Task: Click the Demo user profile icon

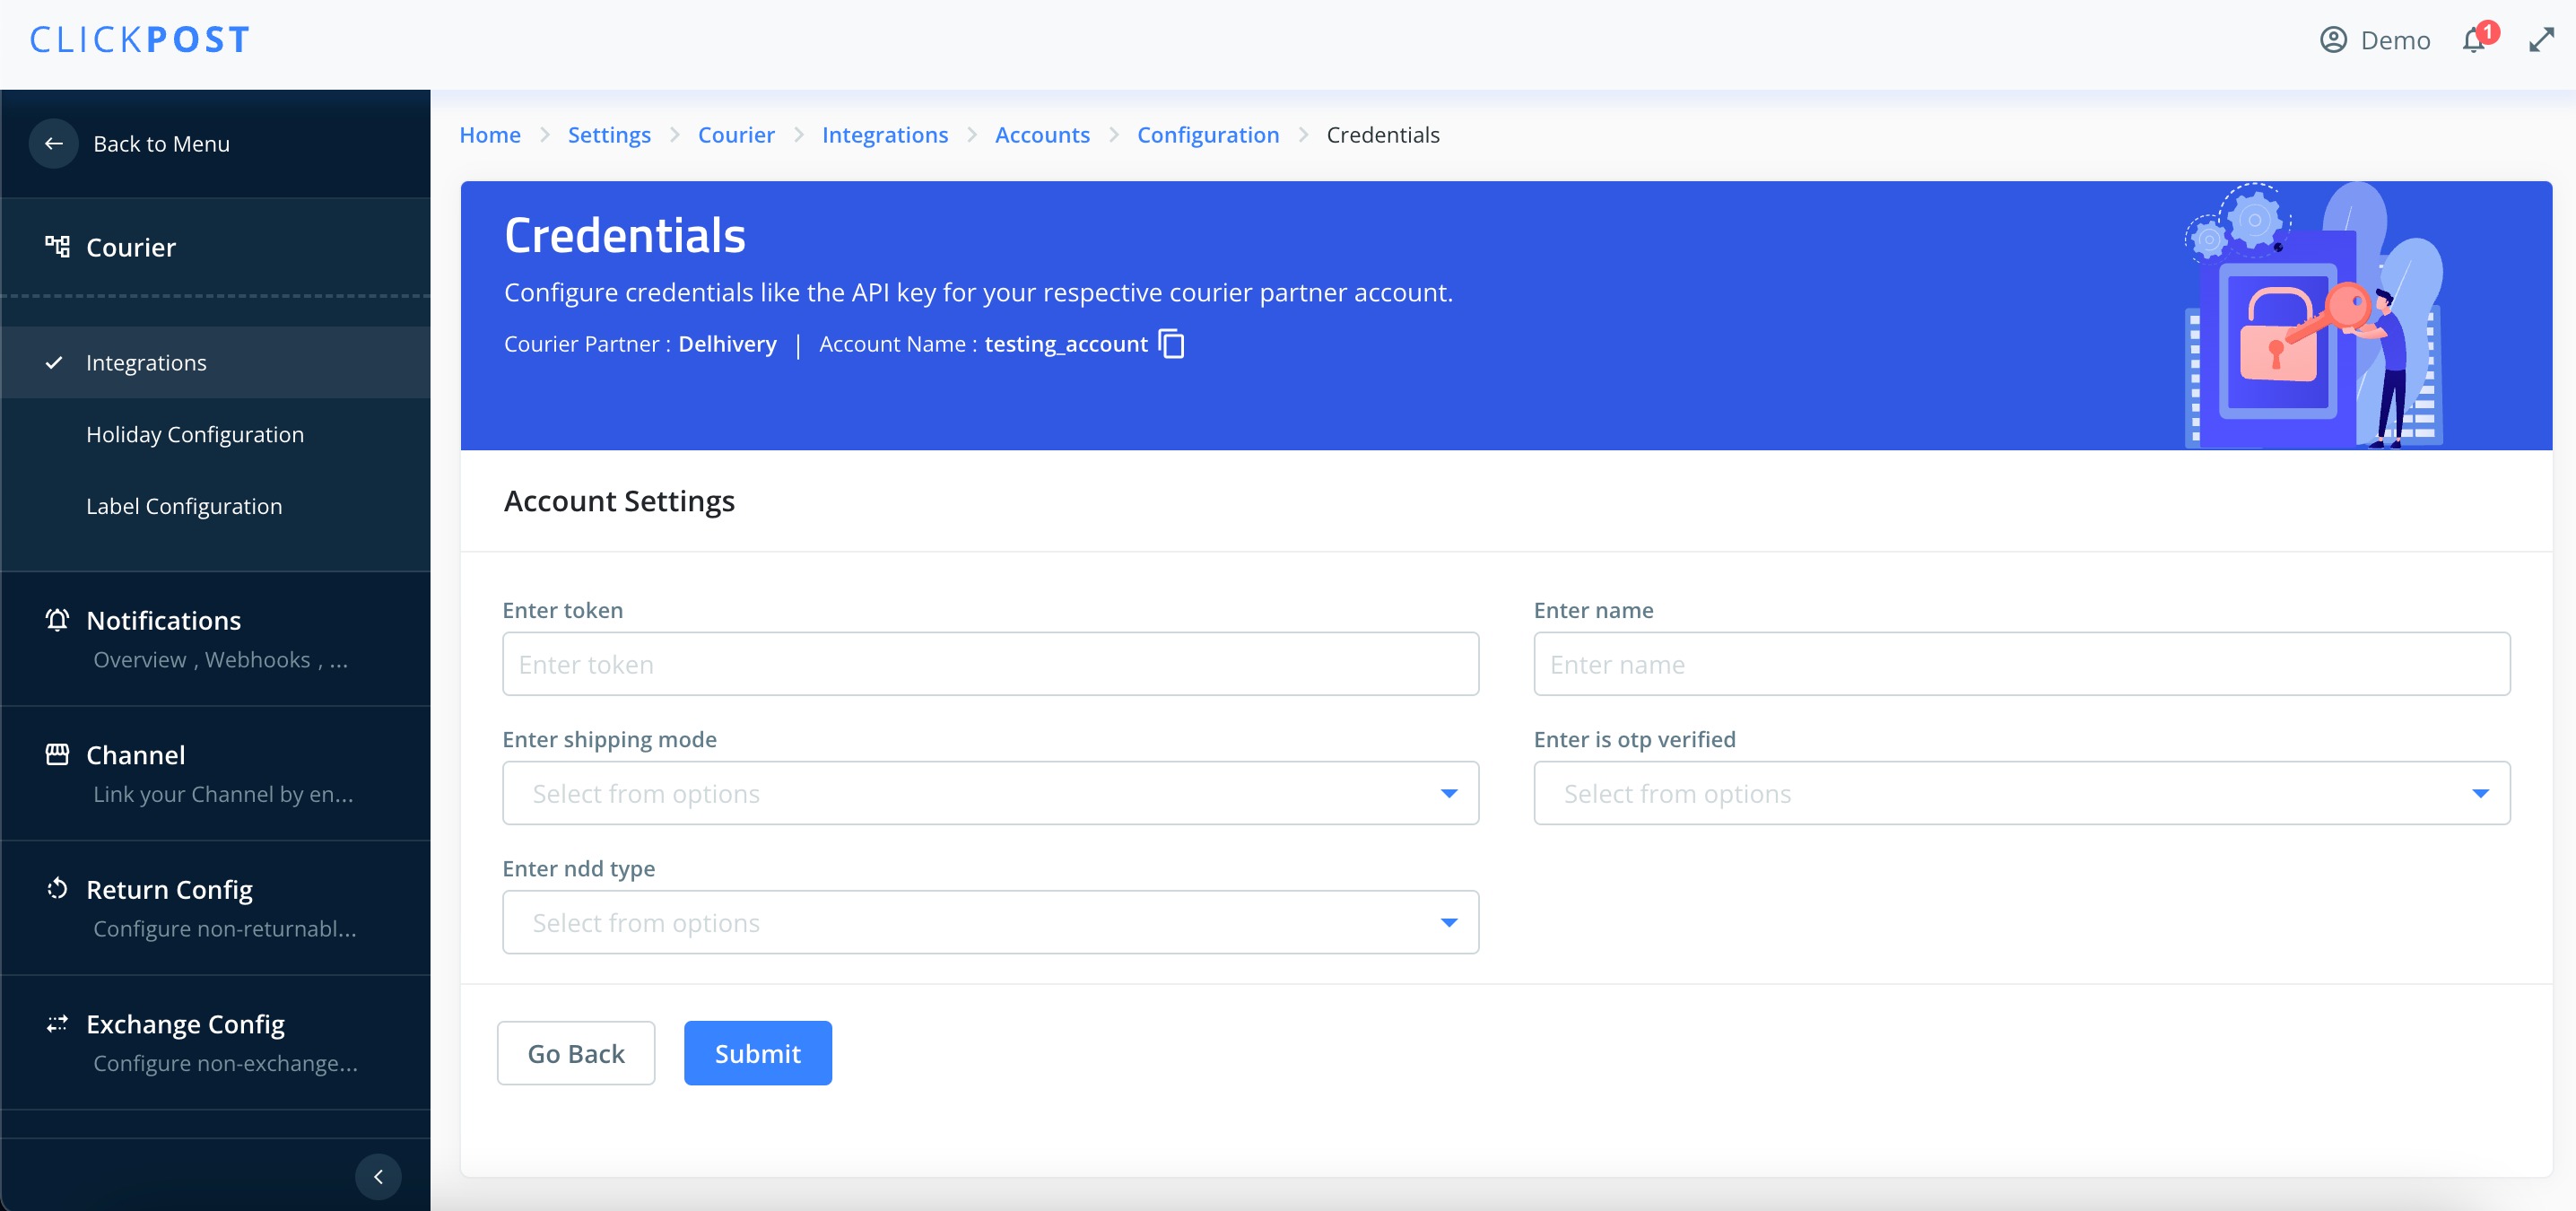Action: (x=2333, y=40)
